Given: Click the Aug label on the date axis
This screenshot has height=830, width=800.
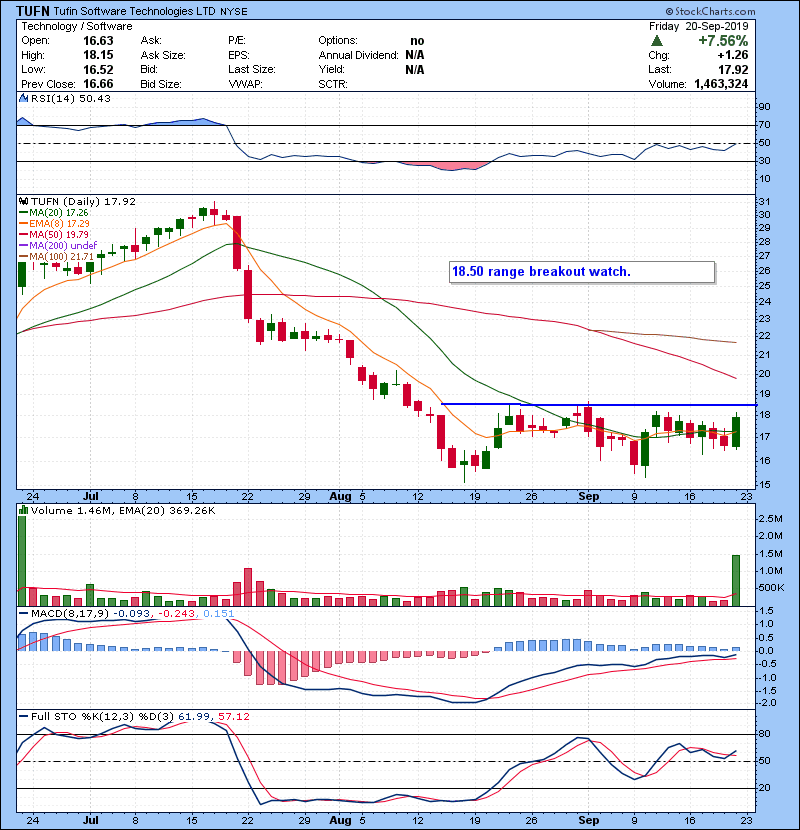Looking at the screenshot, I should coord(340,495).
